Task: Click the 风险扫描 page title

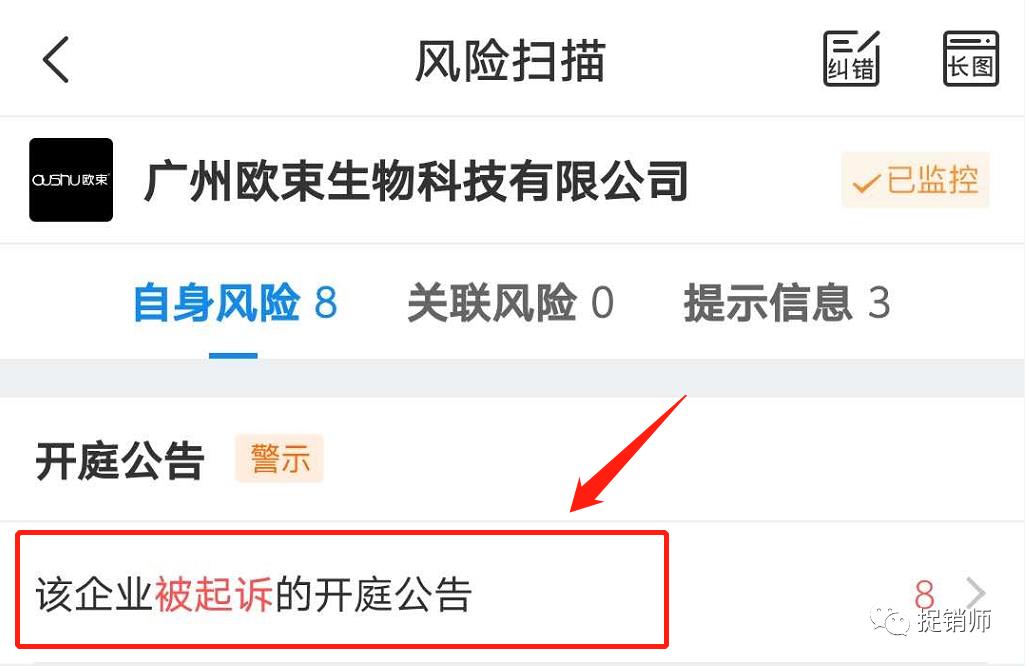Action: 511,61
